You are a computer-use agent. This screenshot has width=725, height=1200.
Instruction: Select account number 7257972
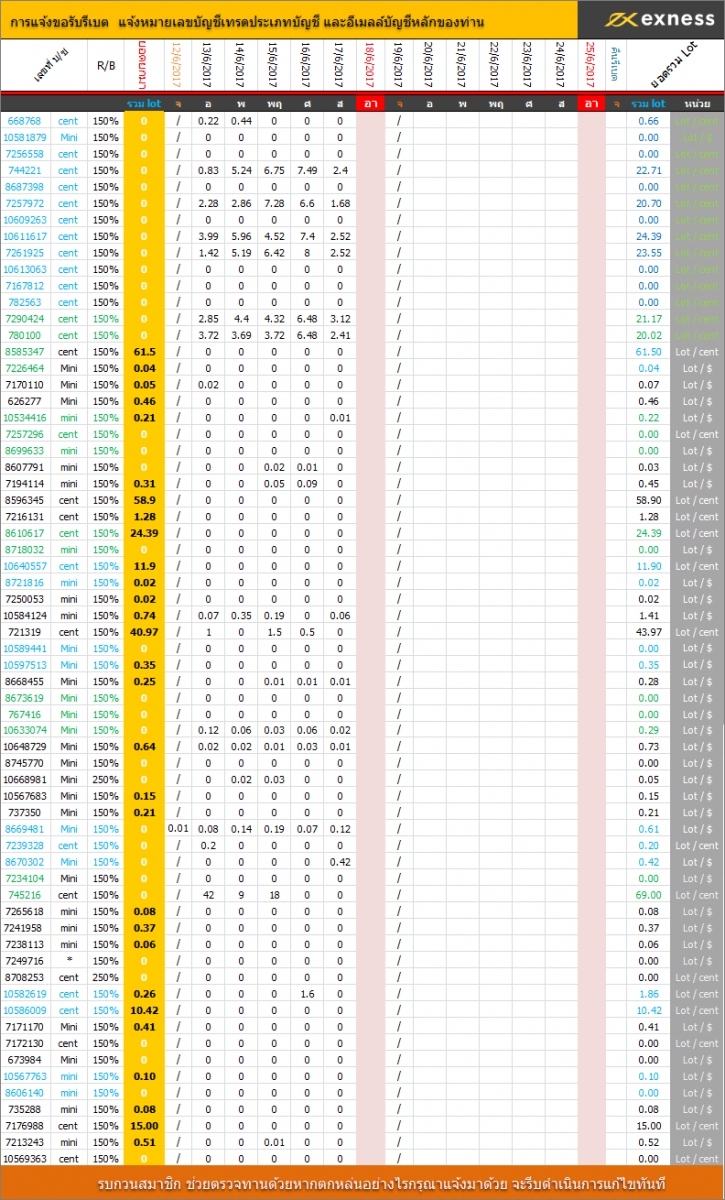pyautogui.click(x=24, y=203)
